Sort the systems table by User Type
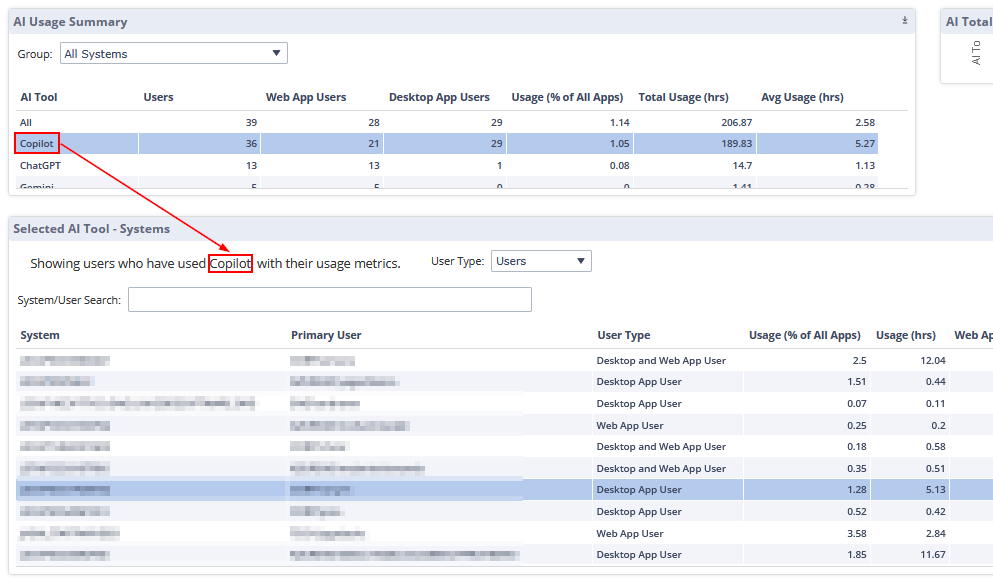The image size is (993, 584). point(624,335)
